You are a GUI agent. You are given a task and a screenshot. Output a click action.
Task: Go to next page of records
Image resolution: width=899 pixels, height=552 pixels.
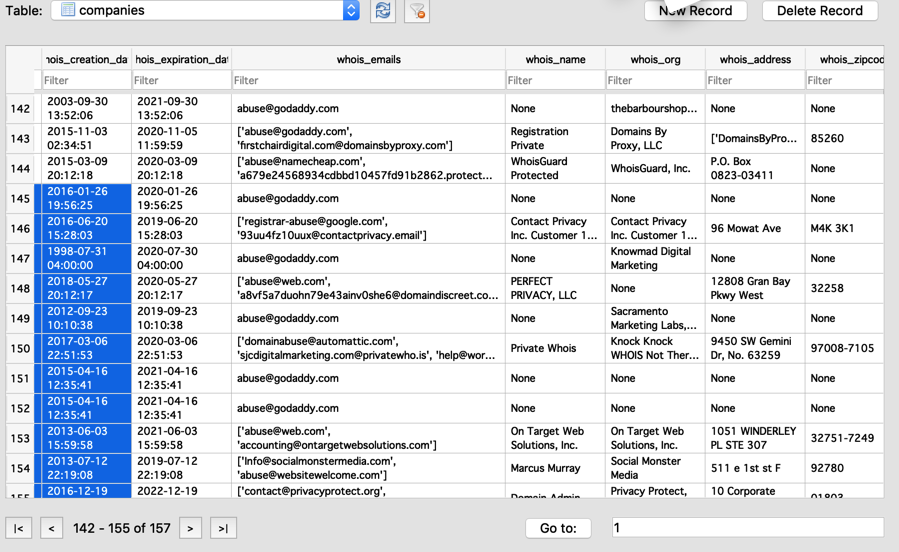190,528
